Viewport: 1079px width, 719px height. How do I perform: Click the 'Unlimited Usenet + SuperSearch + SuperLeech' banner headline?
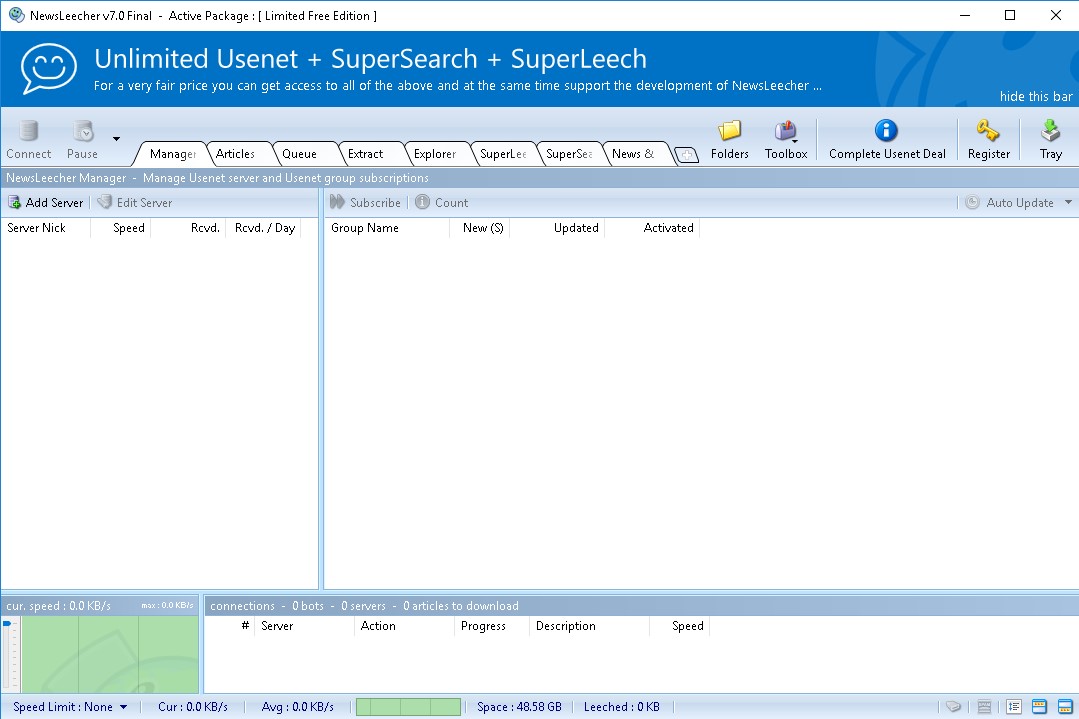click(x=370, y=59)
